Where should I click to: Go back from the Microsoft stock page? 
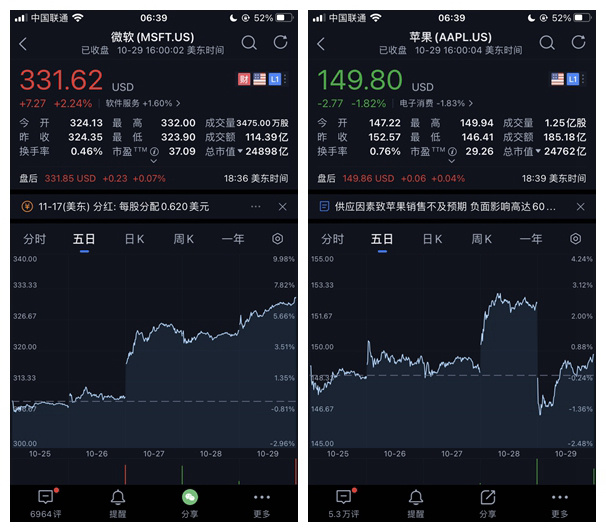23,44
